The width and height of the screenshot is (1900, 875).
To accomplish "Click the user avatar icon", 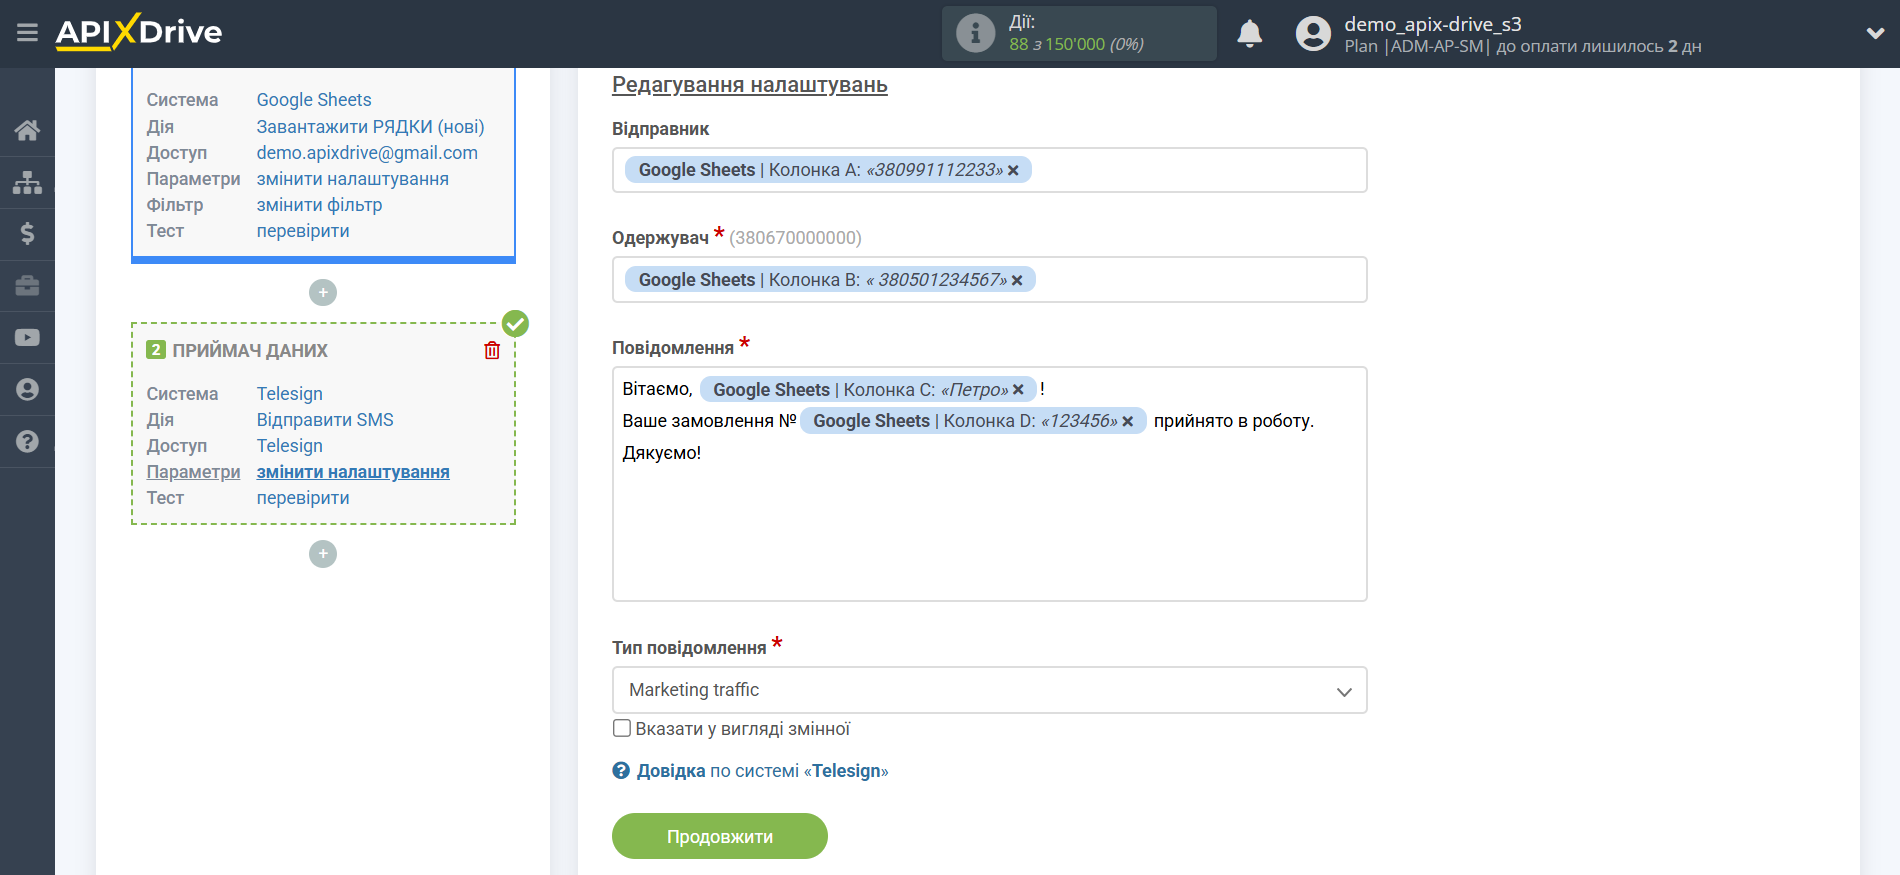I will click(x=1313, y=34).
